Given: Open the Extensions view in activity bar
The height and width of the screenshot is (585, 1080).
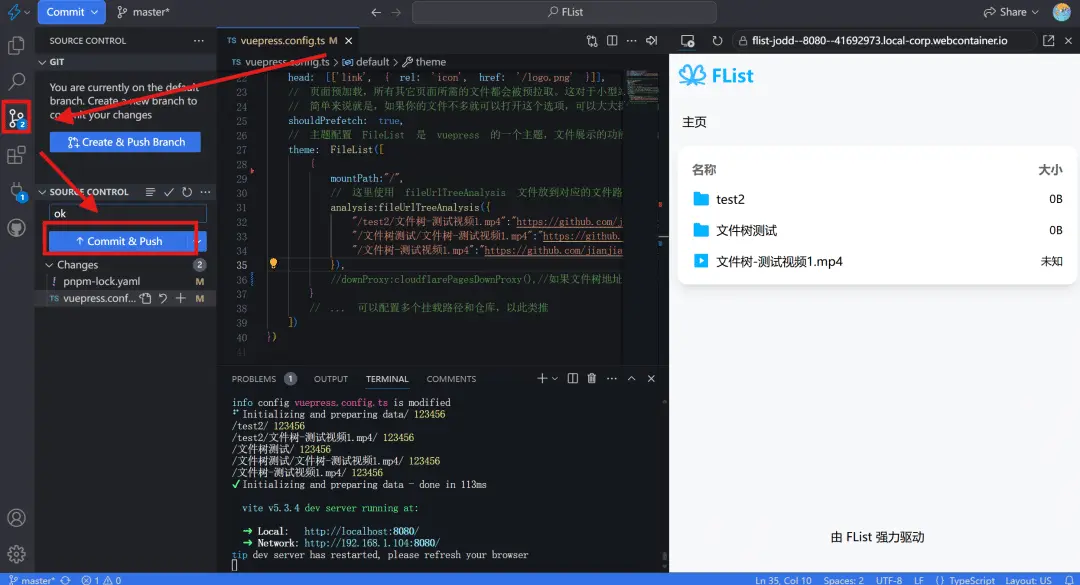Looking at the screenshot, I should [x=16, y=155].
